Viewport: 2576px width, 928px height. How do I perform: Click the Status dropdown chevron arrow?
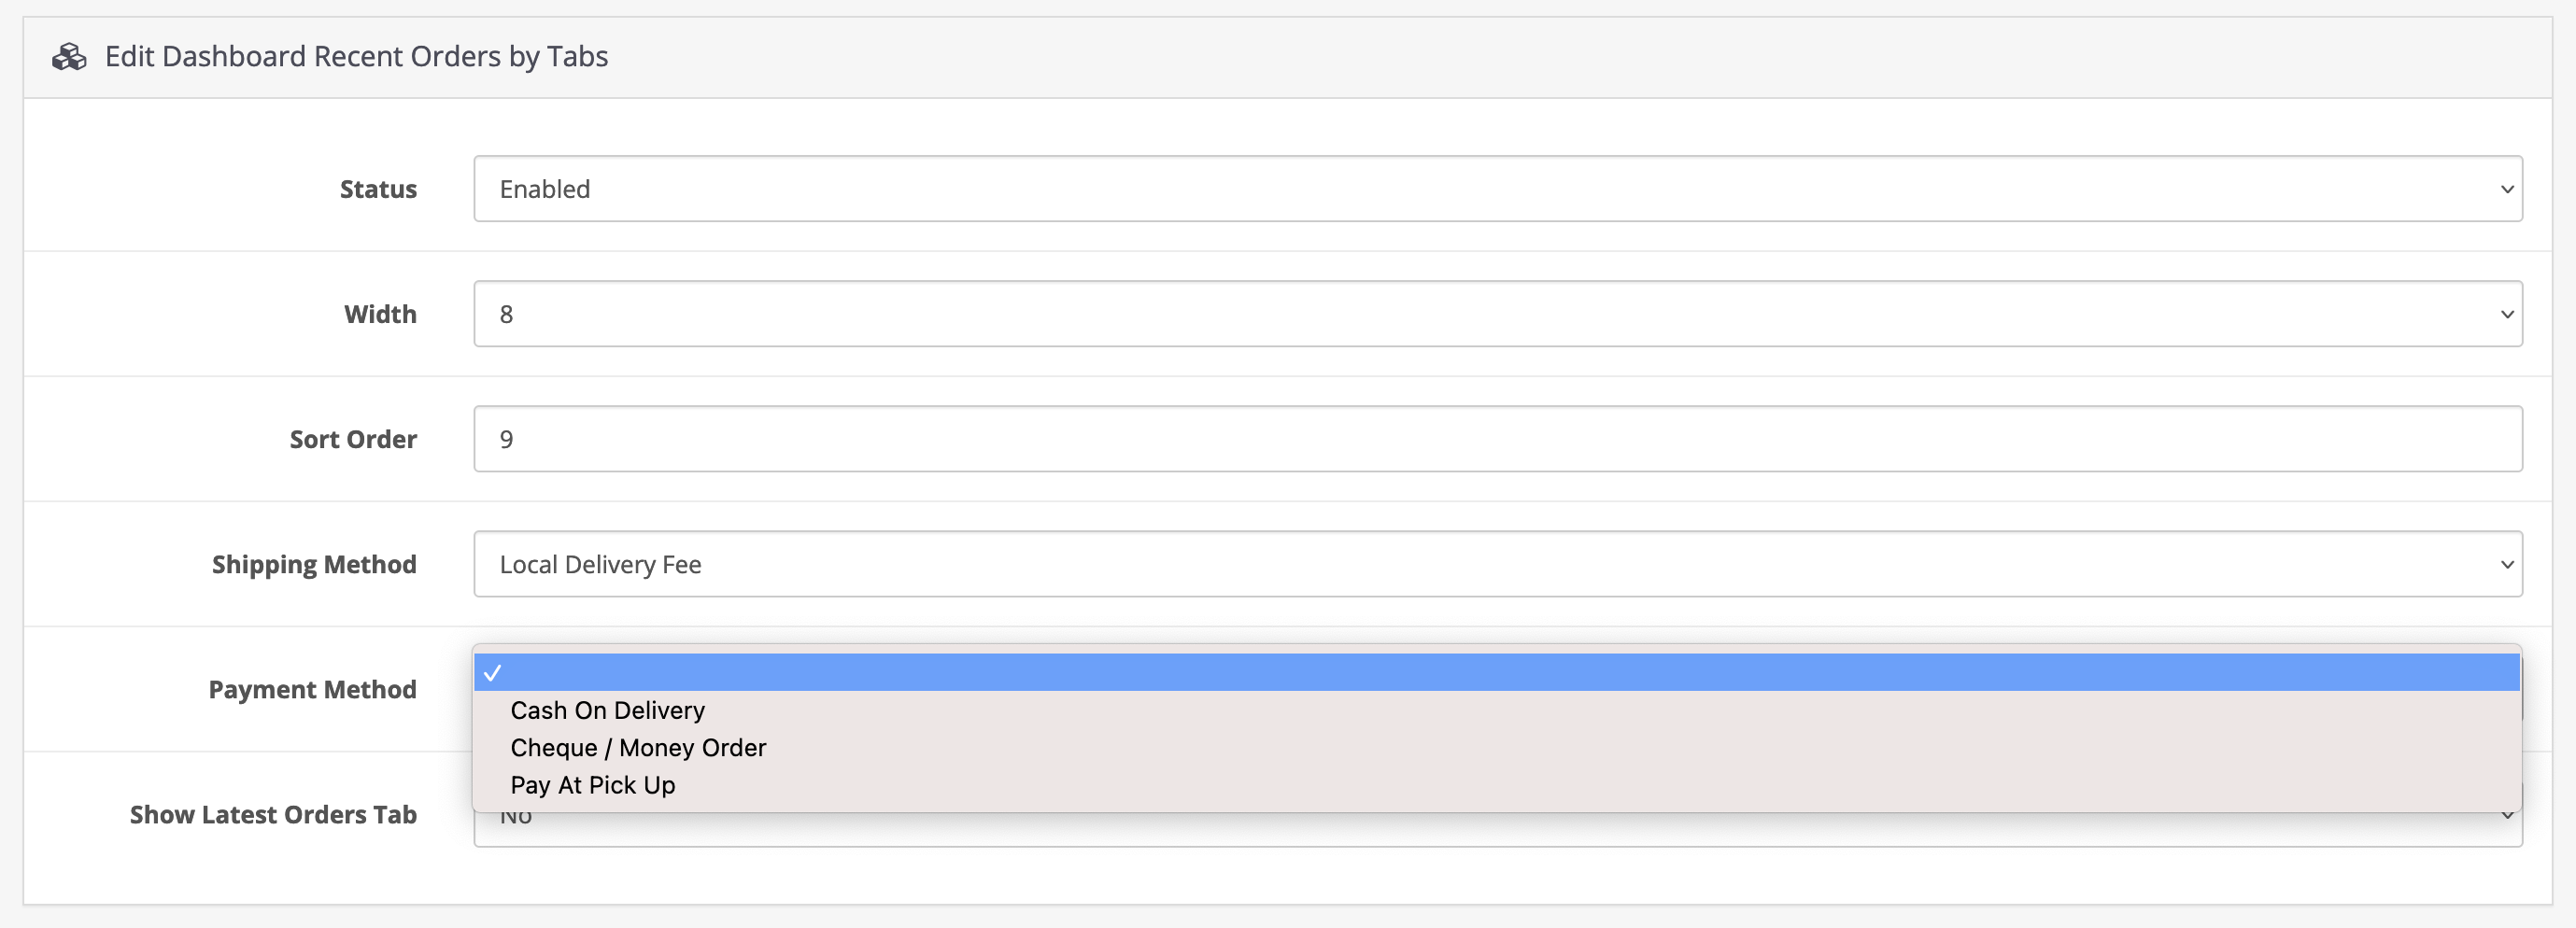[2506, 189]
